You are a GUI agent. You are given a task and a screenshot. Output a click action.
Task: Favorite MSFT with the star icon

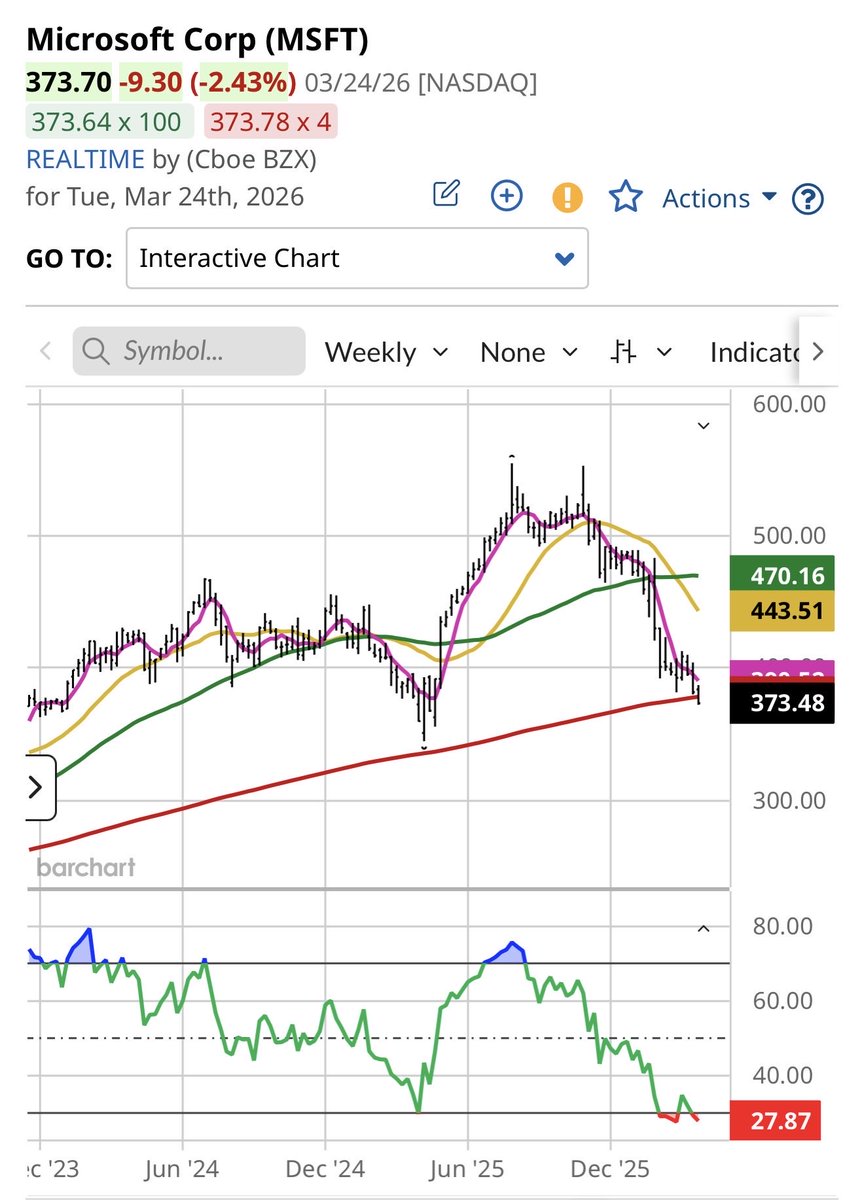point(626,196)
